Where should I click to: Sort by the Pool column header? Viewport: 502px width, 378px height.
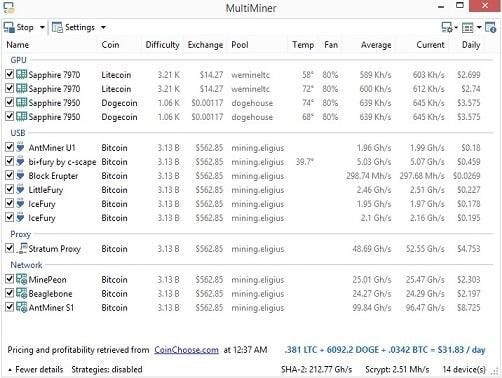(x=240, y=45)
